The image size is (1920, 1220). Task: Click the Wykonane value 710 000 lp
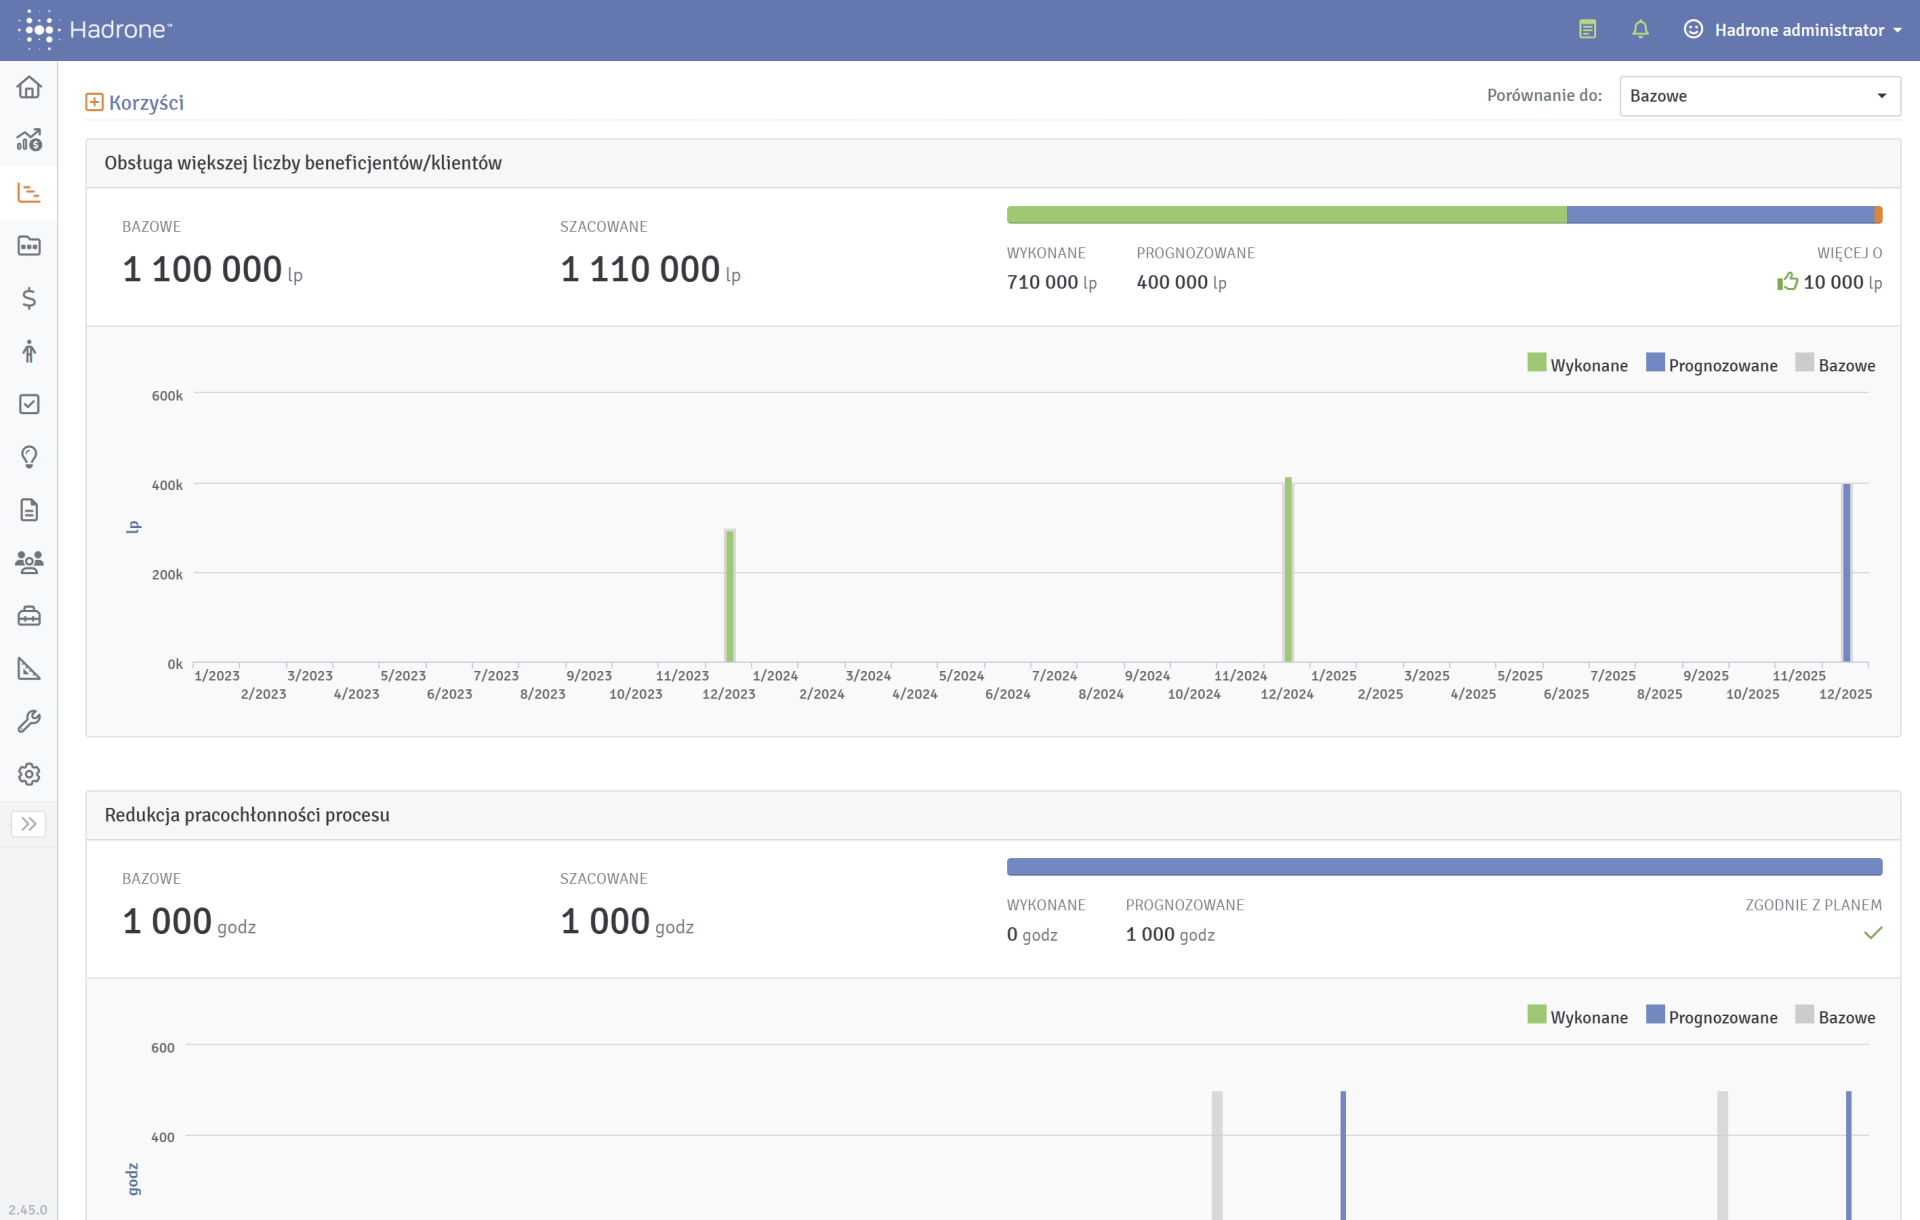point(1052,283)
